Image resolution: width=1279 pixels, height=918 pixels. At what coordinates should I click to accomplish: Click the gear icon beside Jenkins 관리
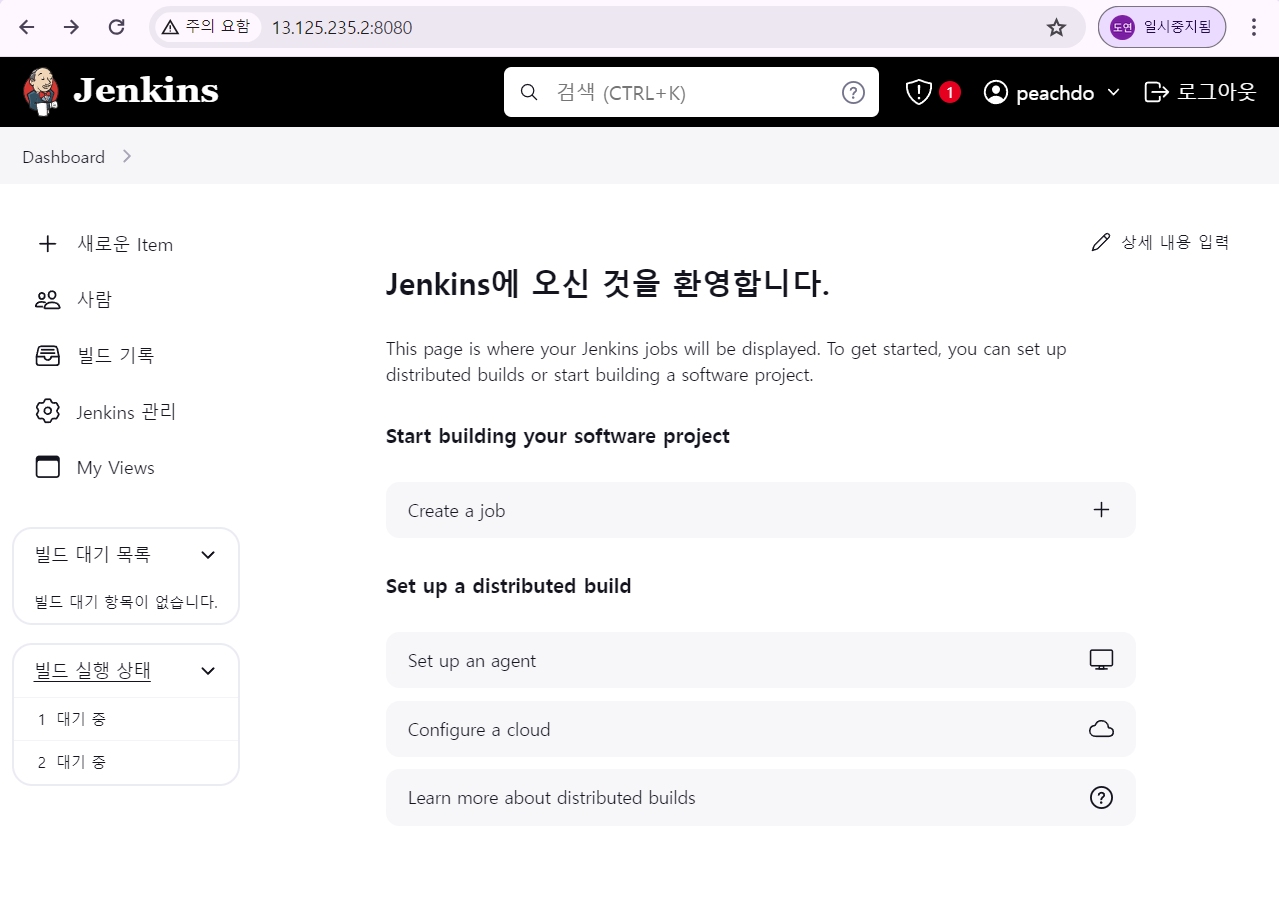point(47,411)
